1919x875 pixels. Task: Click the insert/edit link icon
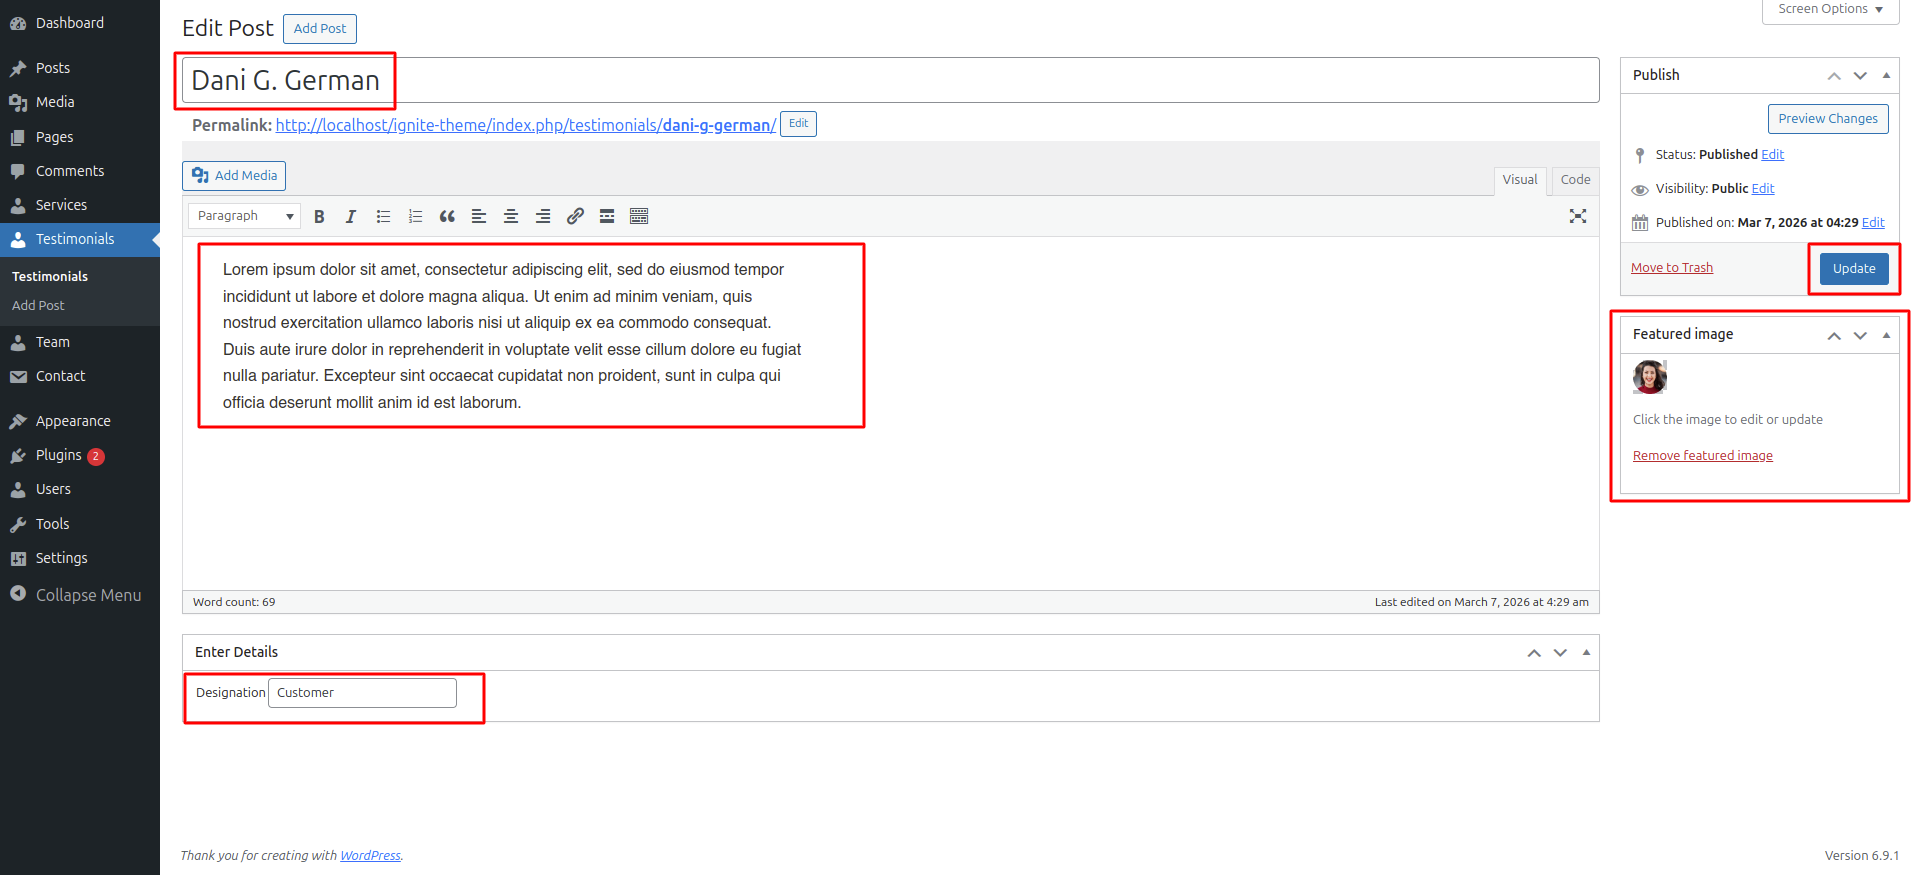click(x=575, y=216)
